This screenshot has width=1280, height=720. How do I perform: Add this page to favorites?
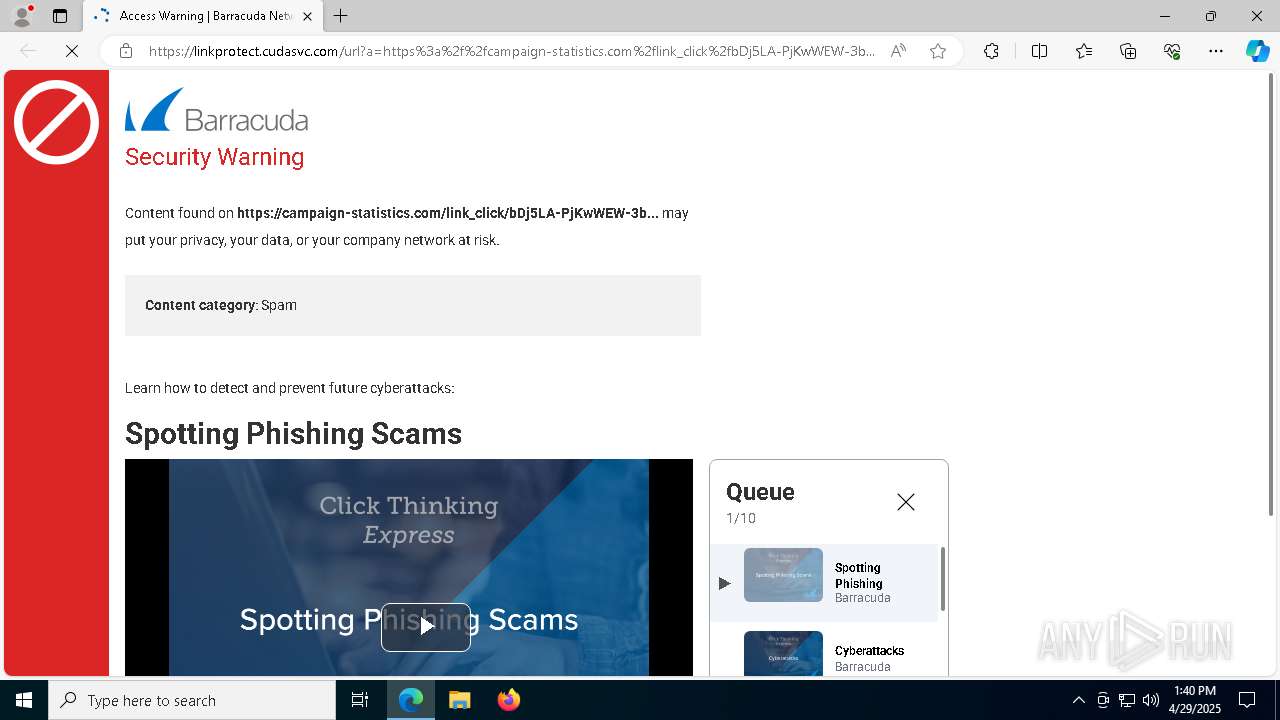(938, 51)
